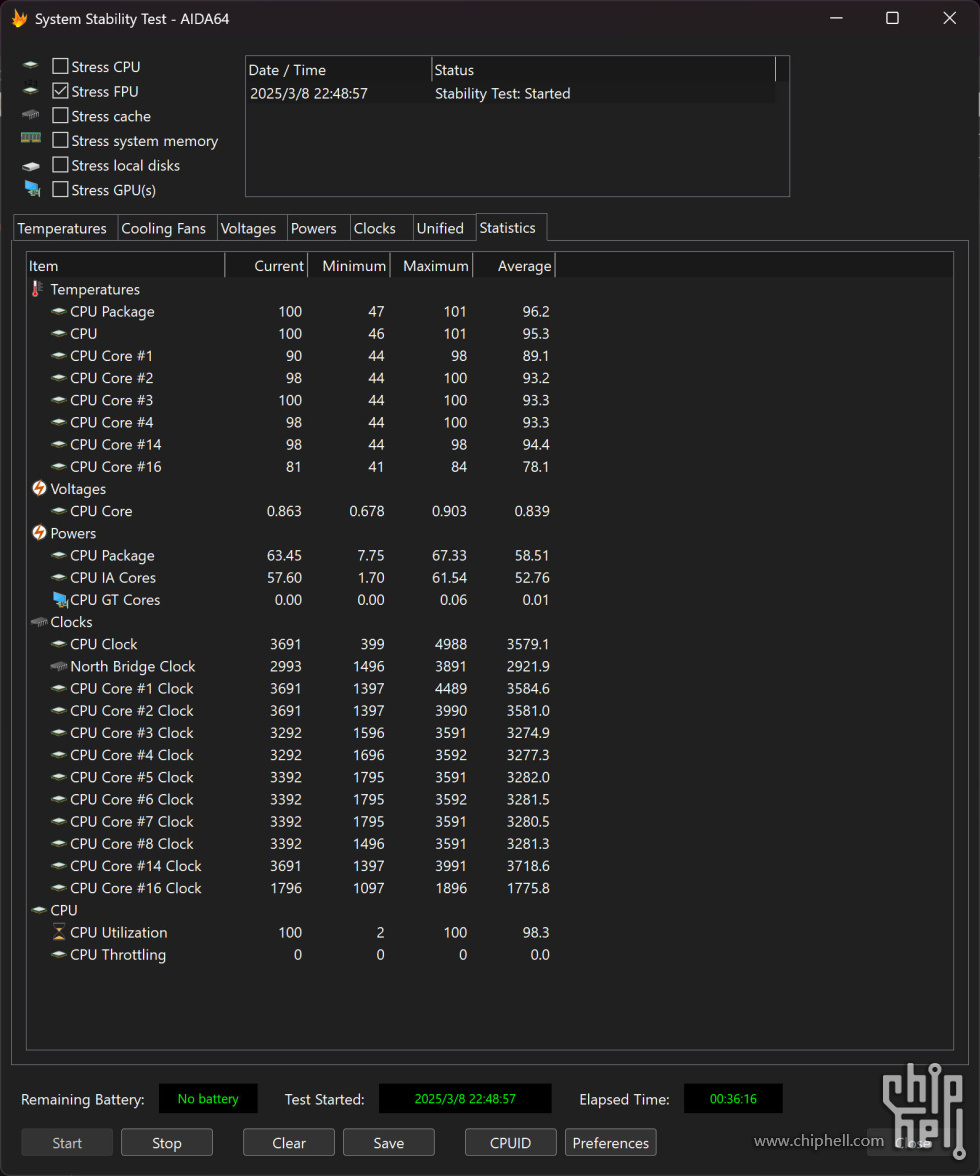
Task: Click the CPU Core voltage row icon
Action: pos(58,511)
